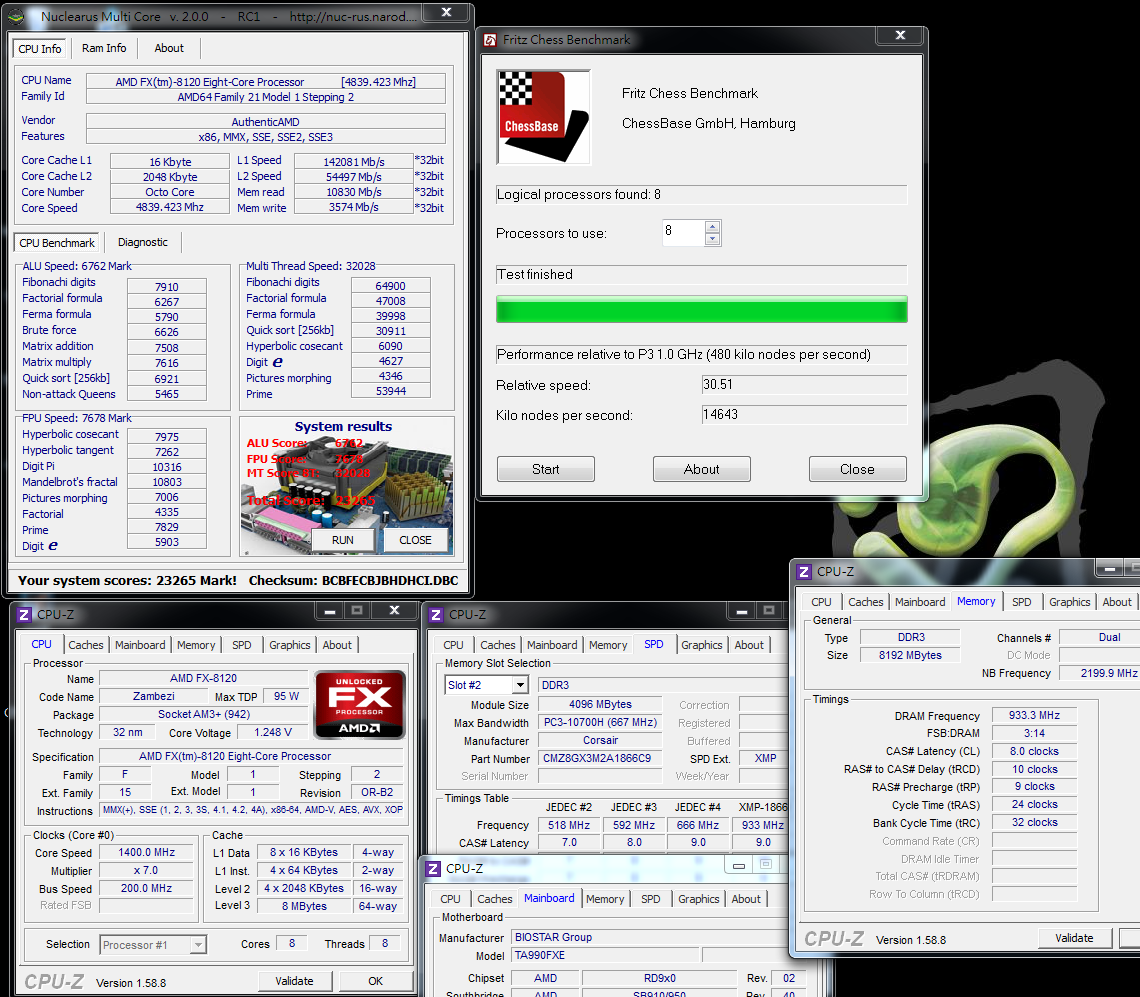Switch to Diagnostic tab in Nuclearus
The width and height of the screenshot is (1140, 997).
(142, 242)
